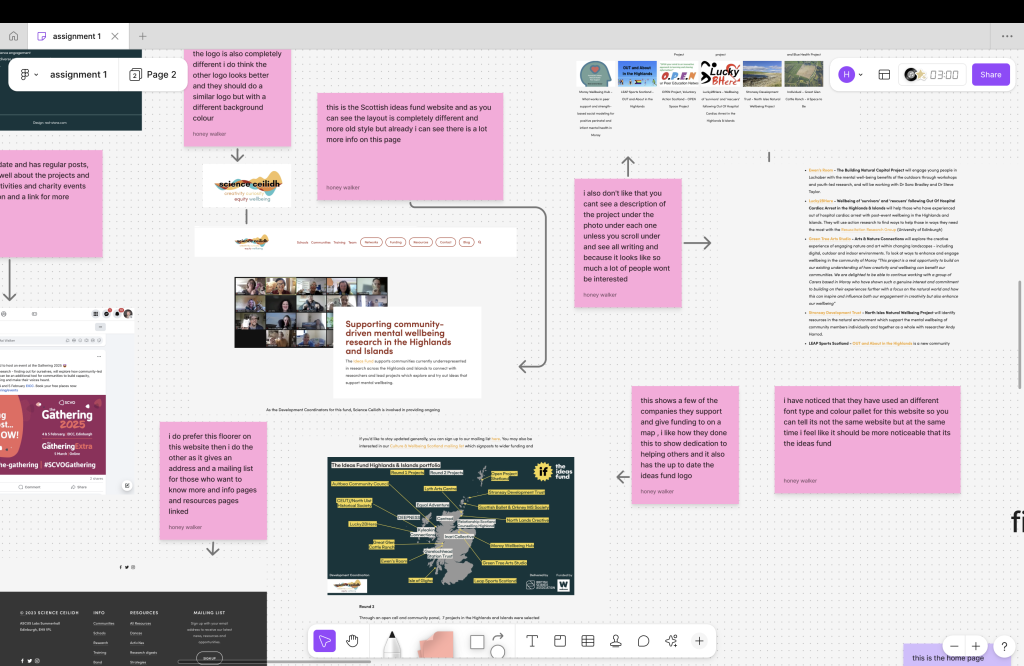This screenshot has width=1024, height=666.
Task: Go to the Home tab
Action: [x=14, y=36]
